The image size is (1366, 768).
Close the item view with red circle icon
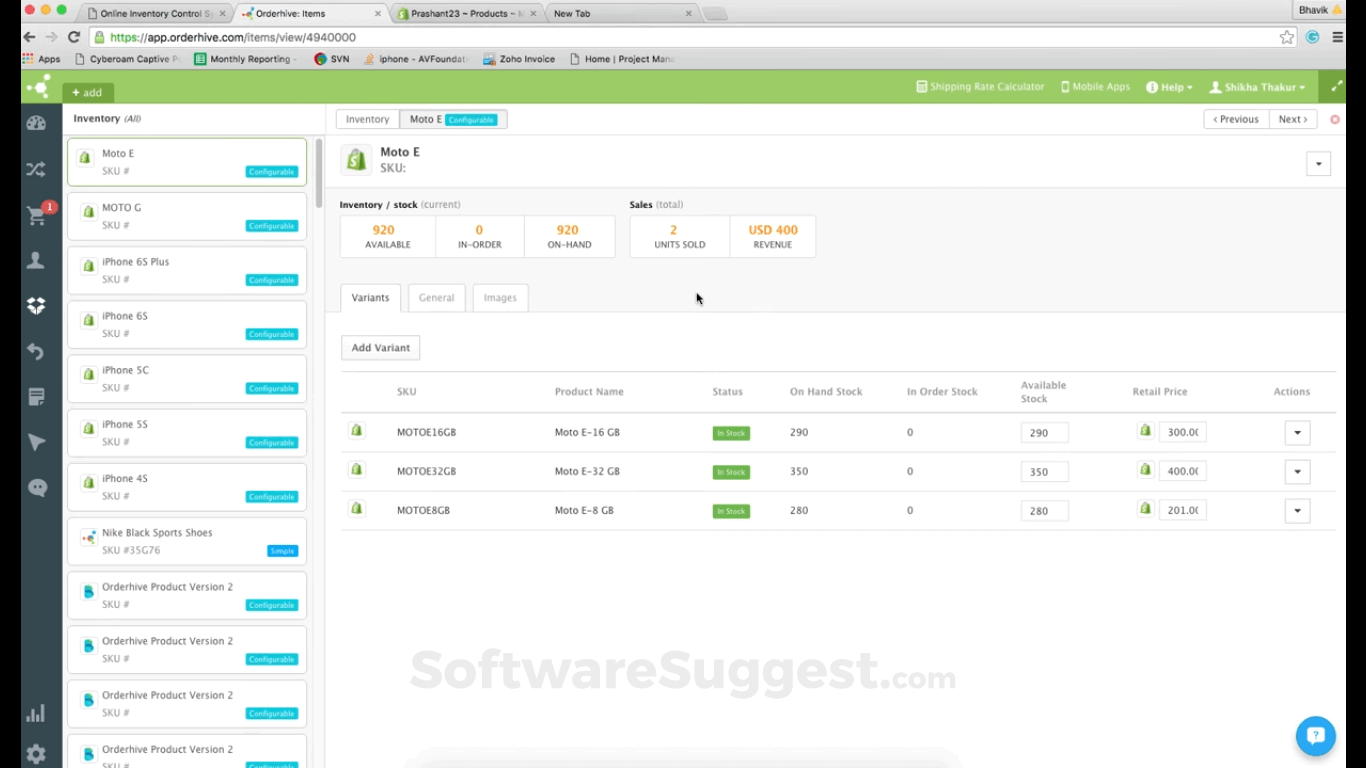click(x=1335, y=119)
